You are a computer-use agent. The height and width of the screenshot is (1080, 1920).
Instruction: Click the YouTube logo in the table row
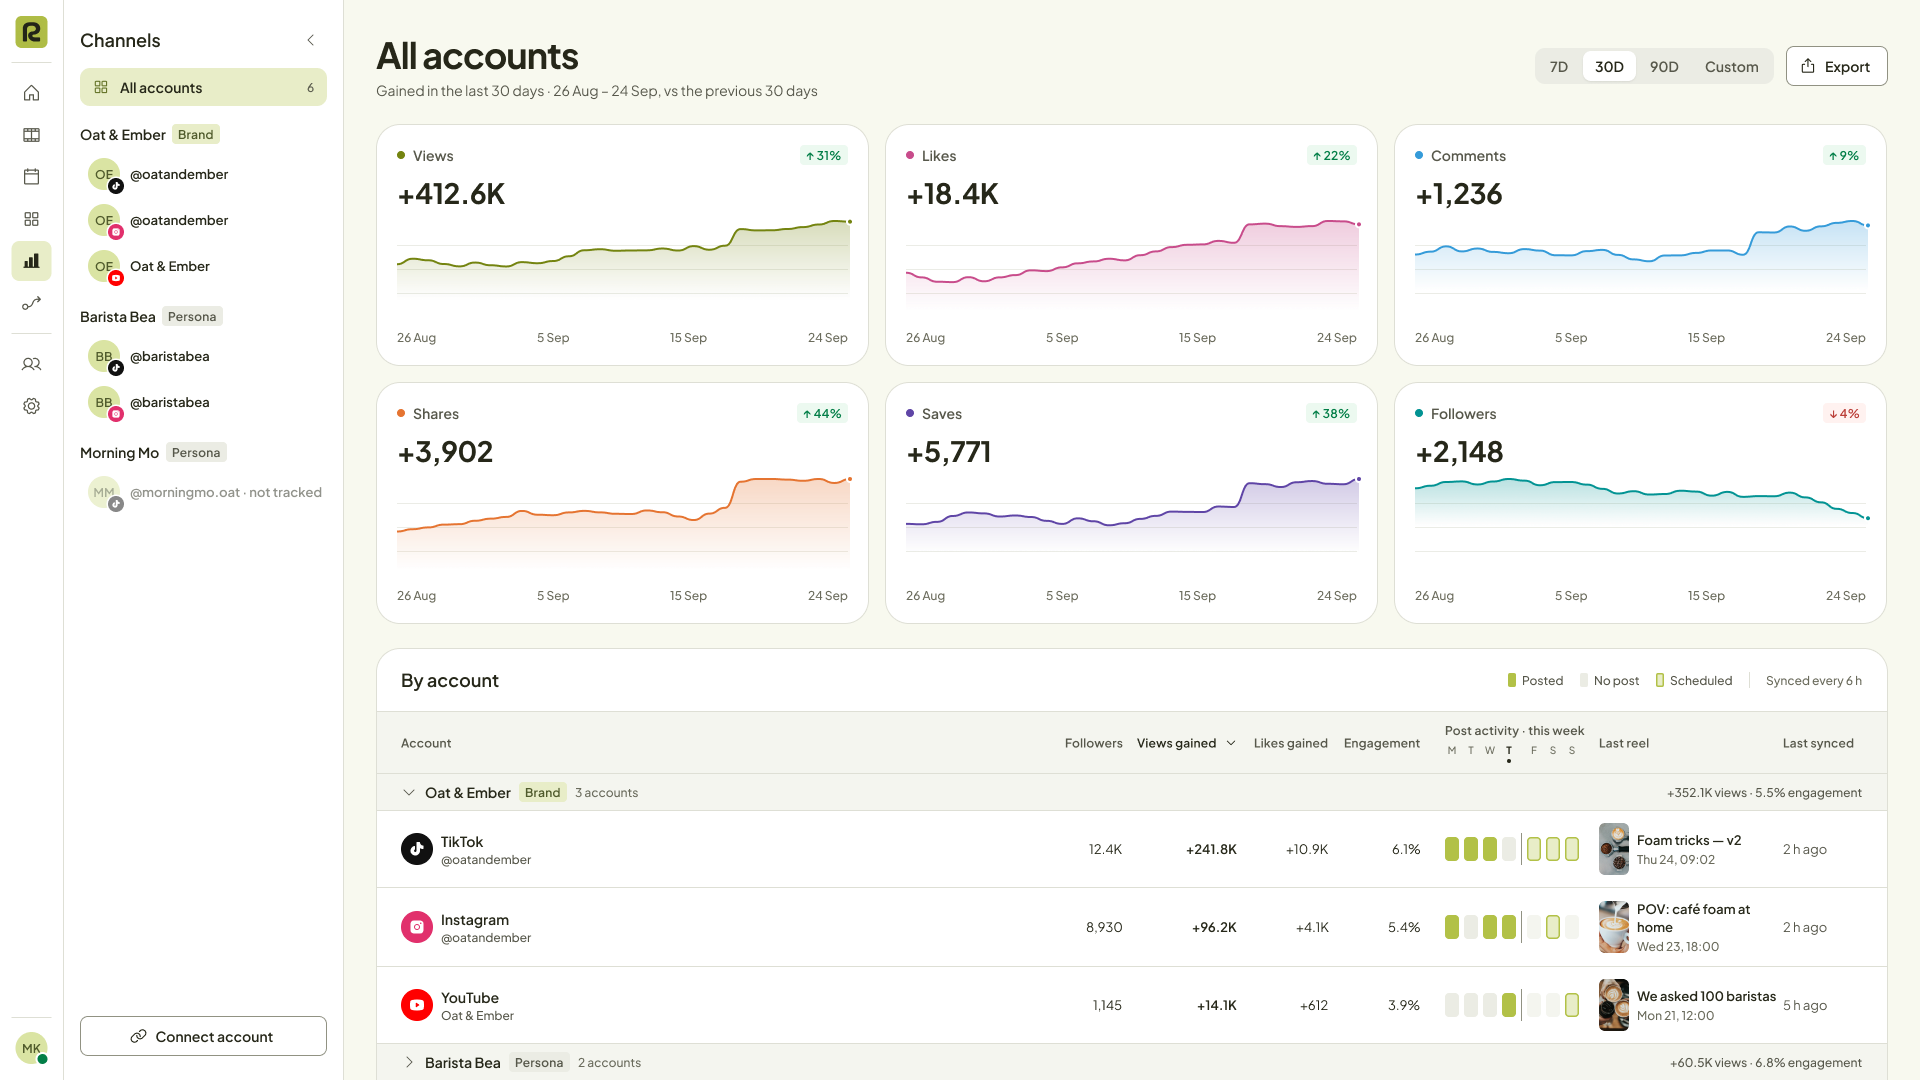417,1005
